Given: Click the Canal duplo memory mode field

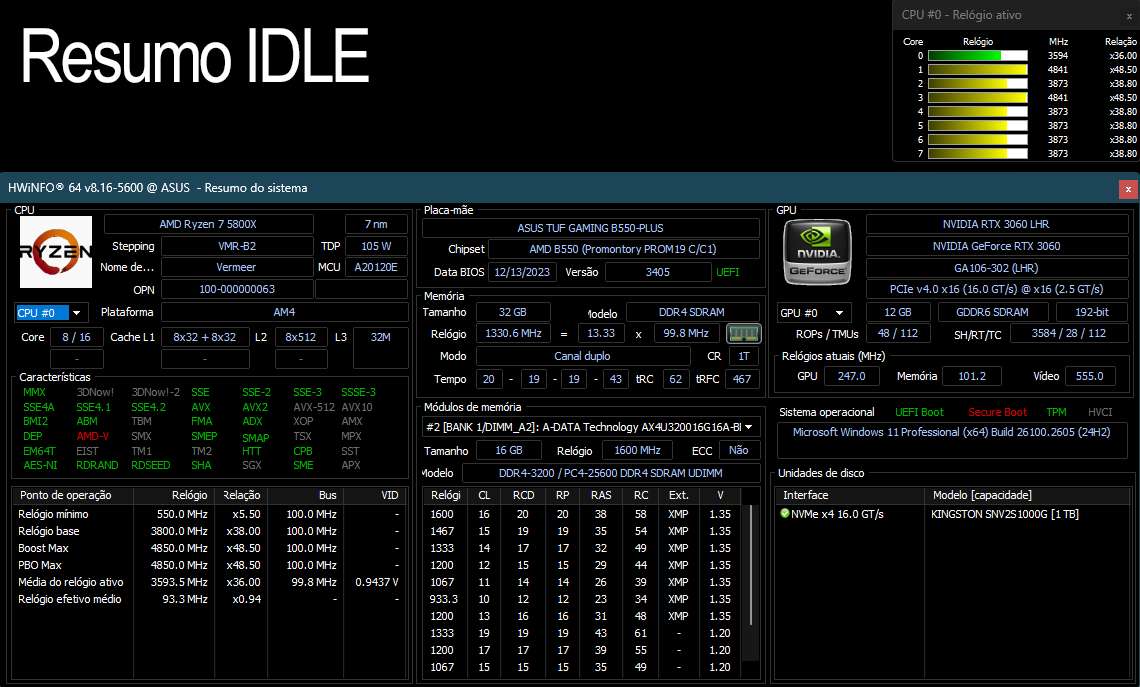Looking at the screenshot, I should tap(582, 356).
